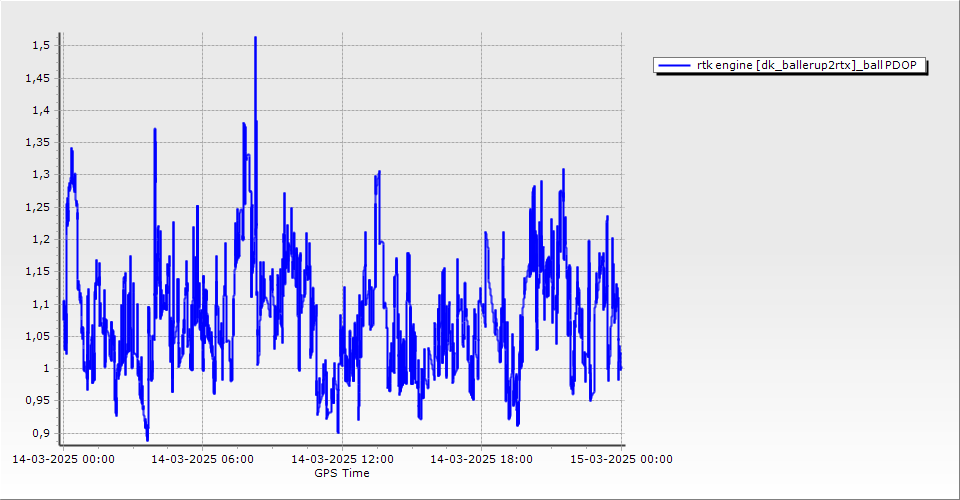This screenshot has width=960, height=500.
Task: Select the '1,05' y-axis label
Action: pos(38,336)
